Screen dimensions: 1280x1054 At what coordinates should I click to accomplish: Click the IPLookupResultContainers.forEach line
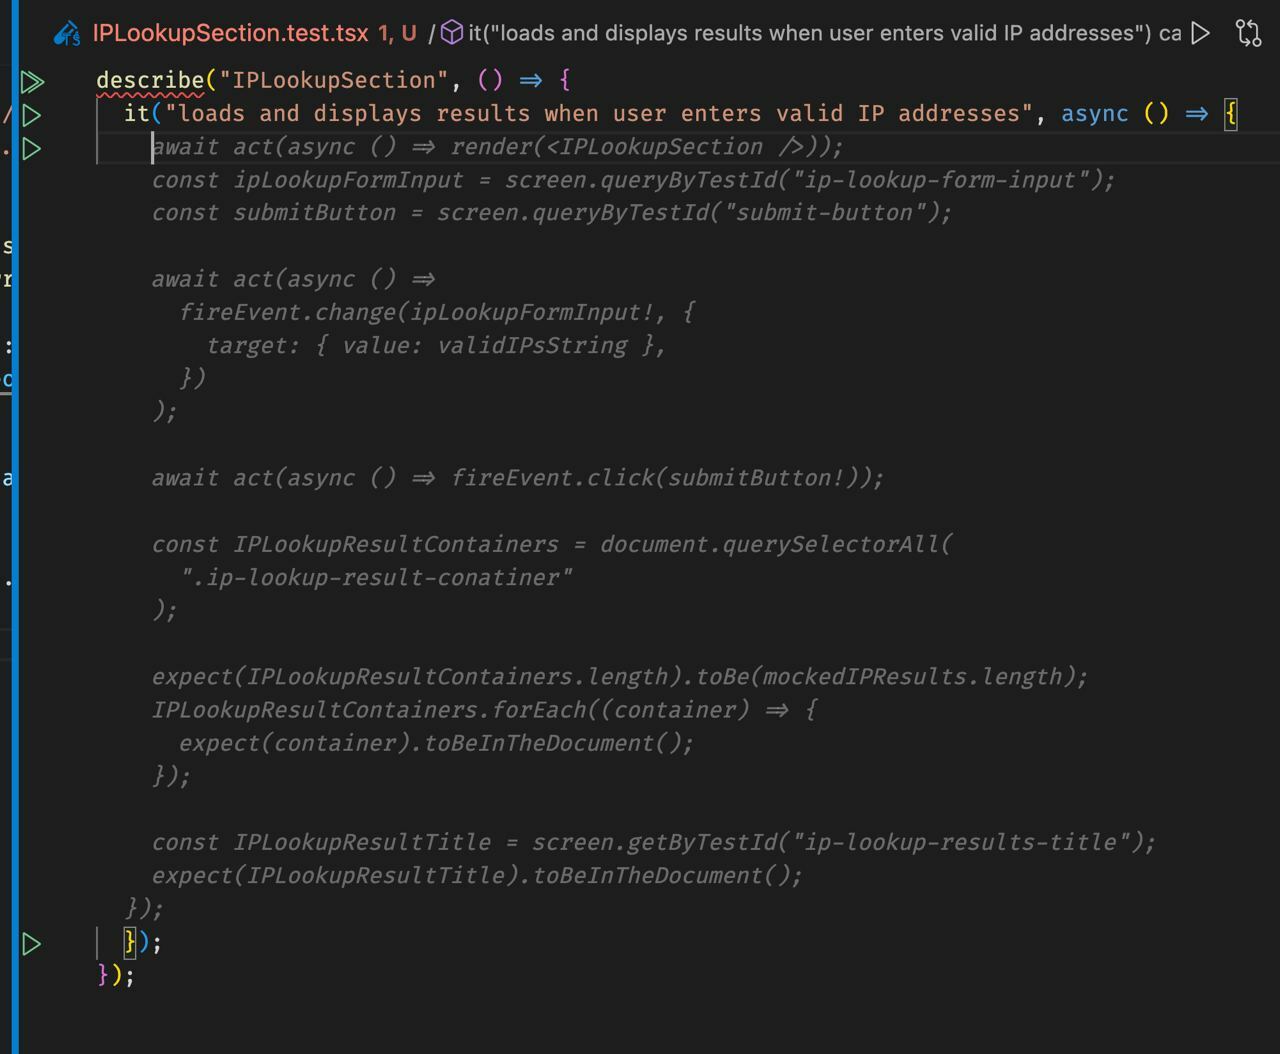click(485, 709)
